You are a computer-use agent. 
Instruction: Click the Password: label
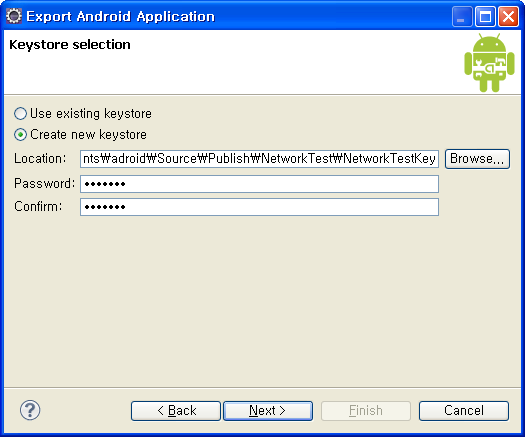45,184
